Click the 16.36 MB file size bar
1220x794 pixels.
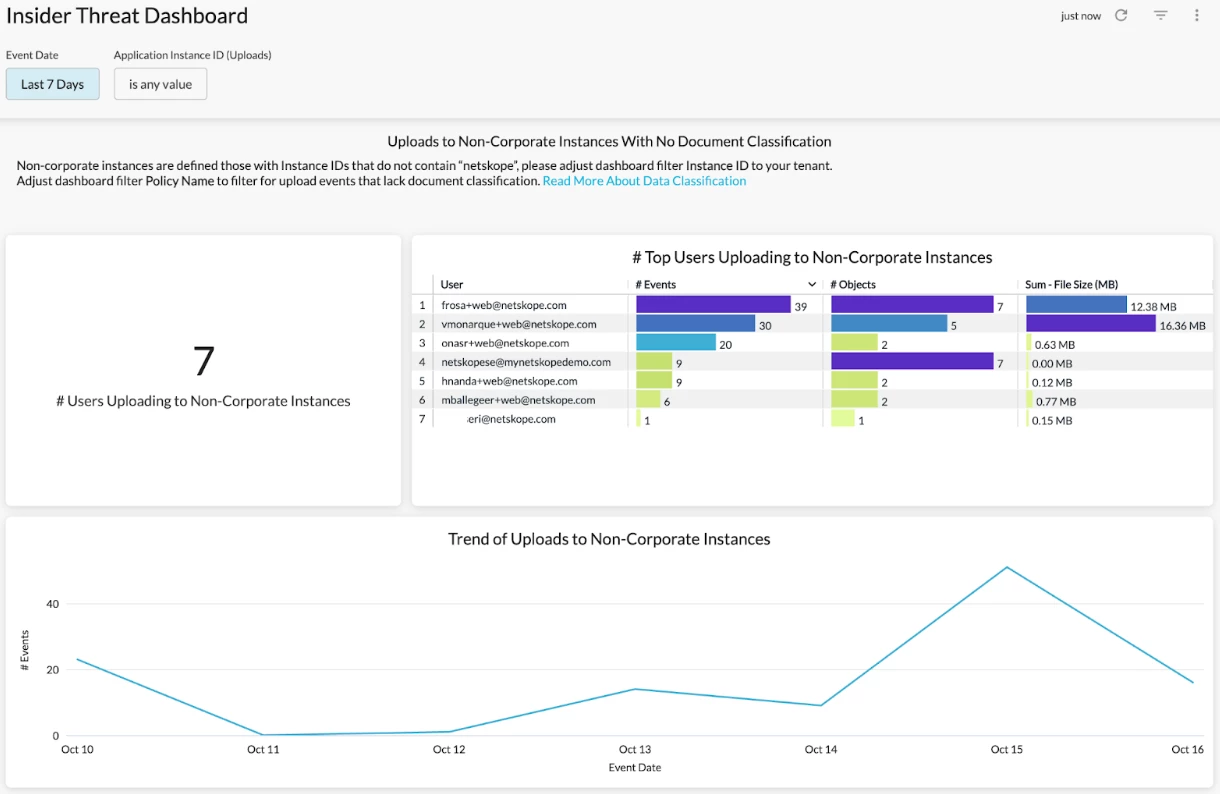click(1091, 323)
